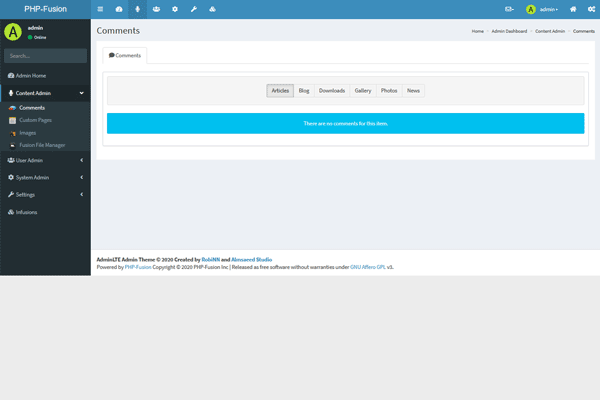Screen dimensions: 600x400
Task: Click the Comments icon in sidebar submenu
Action: [x=12, y=108]
